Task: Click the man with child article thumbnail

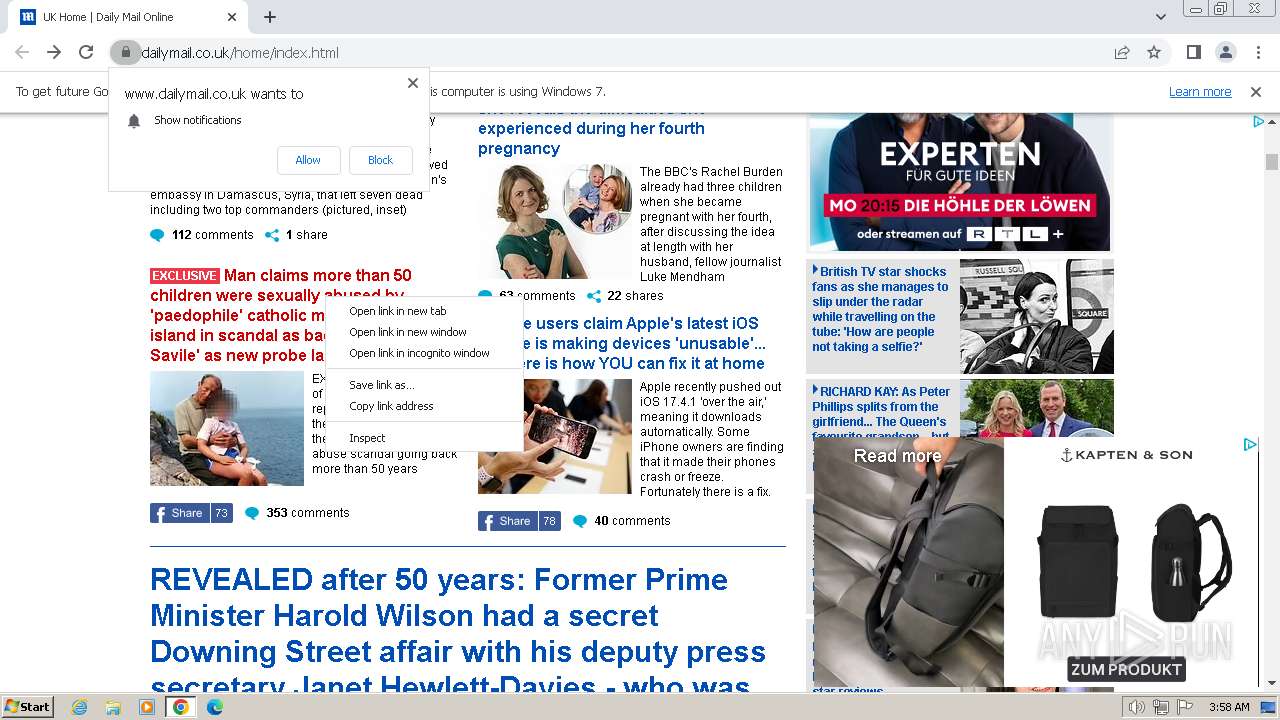Action: coord(227,429)
